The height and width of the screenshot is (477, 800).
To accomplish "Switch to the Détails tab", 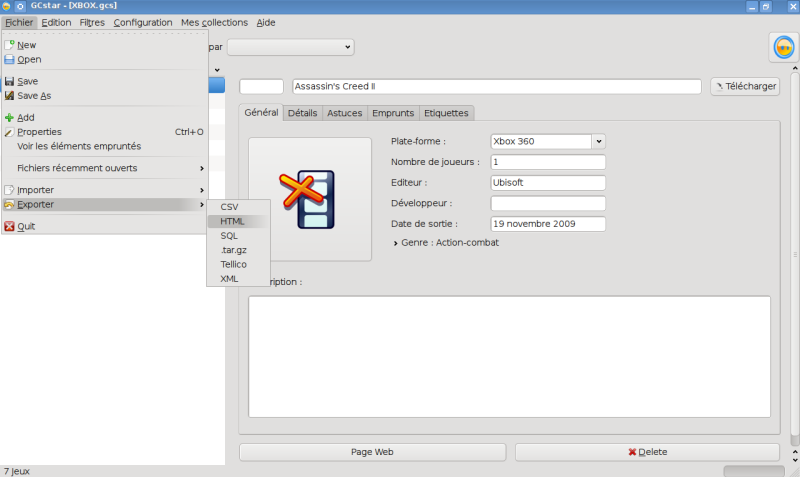I will pos(302,113).
